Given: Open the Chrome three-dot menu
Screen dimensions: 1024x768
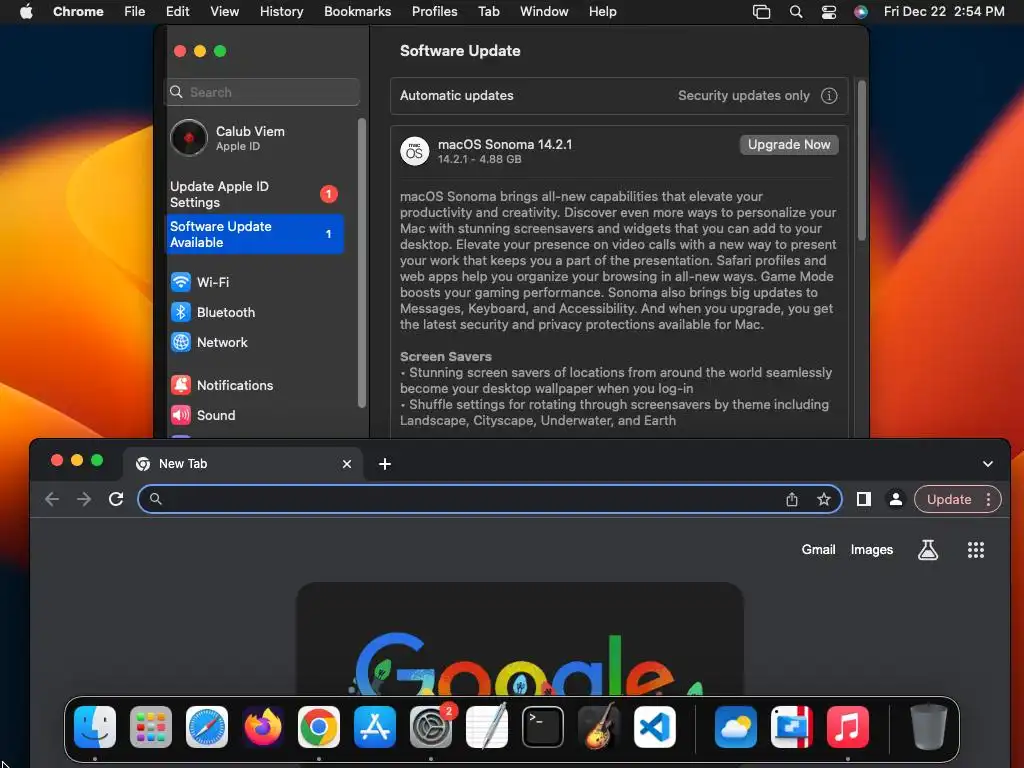Looking at the screenshot, I should point(988,499).
